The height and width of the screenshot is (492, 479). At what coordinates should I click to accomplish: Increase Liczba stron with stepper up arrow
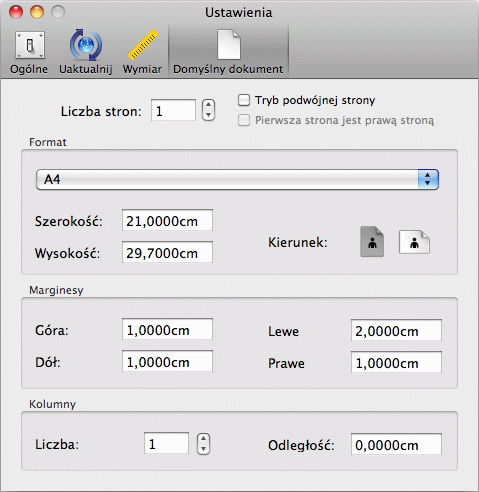(208, 105)
